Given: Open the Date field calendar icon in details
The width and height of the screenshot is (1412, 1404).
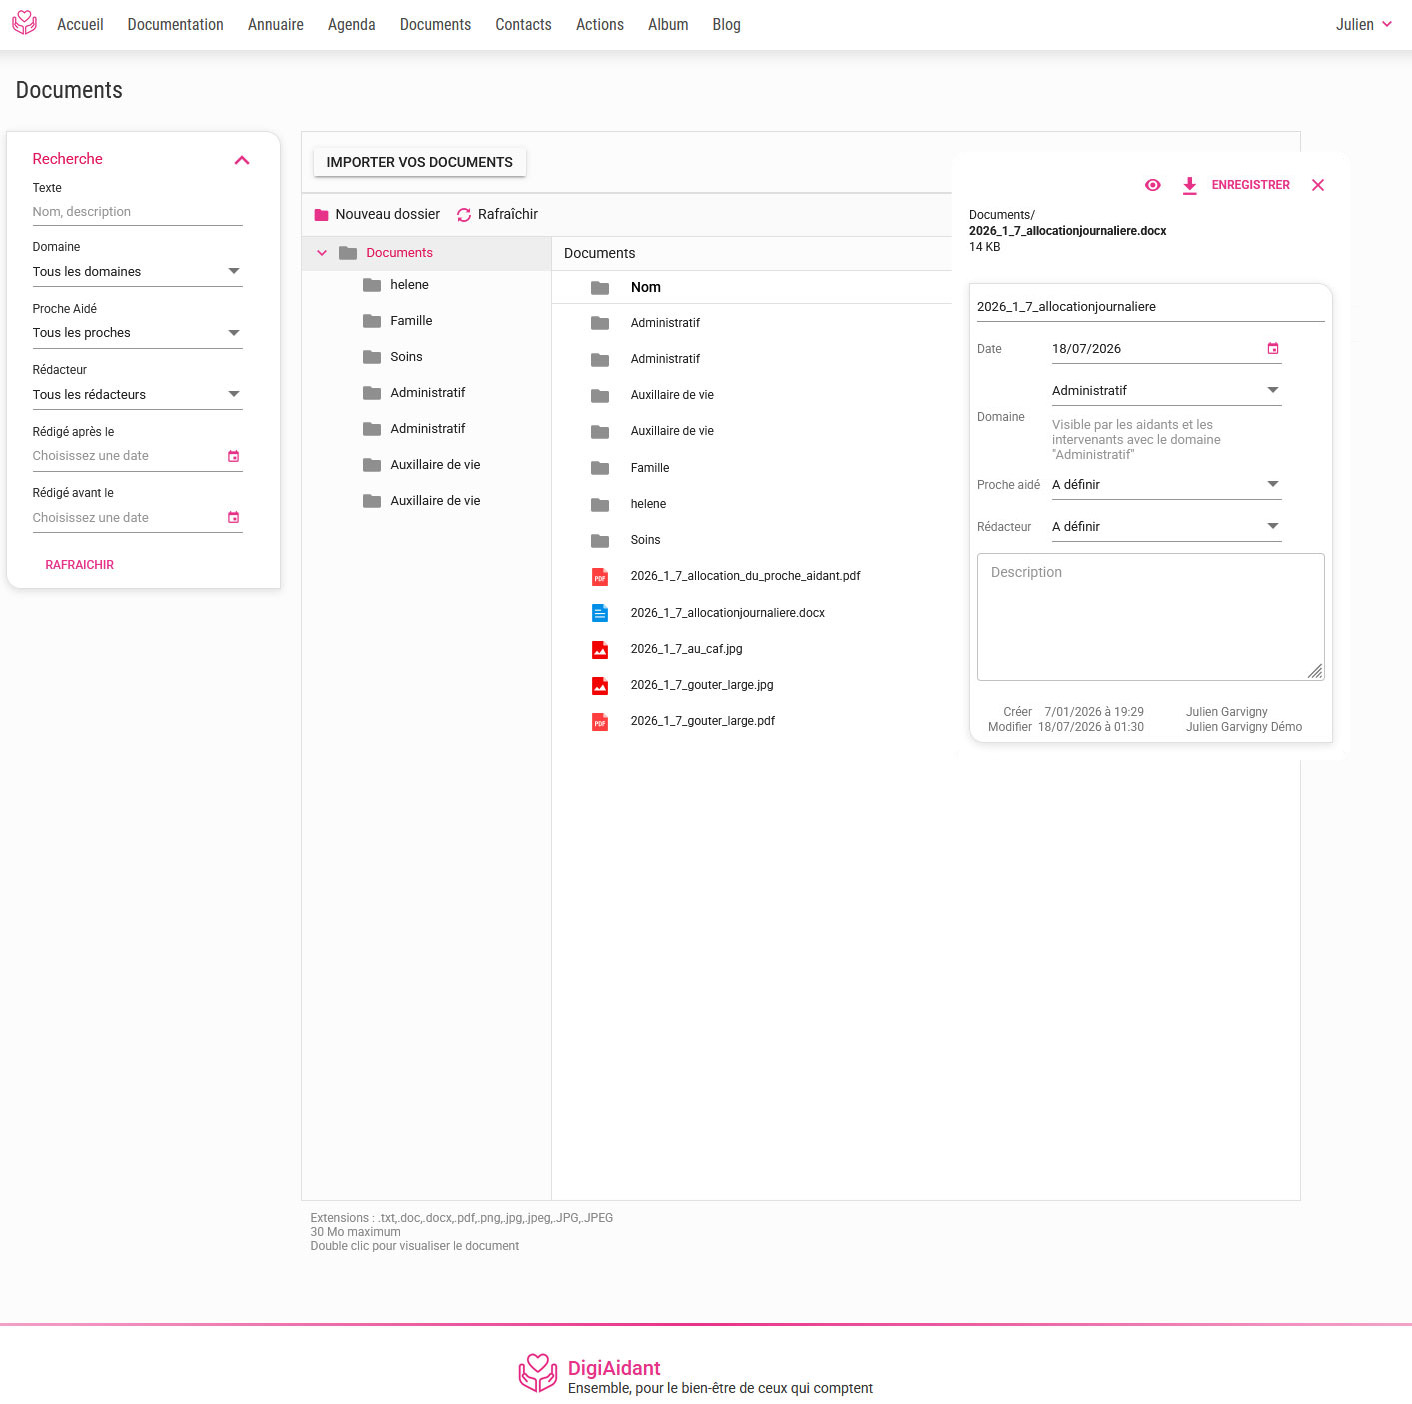Looking at the screenshot, I should pos(1273,349).
